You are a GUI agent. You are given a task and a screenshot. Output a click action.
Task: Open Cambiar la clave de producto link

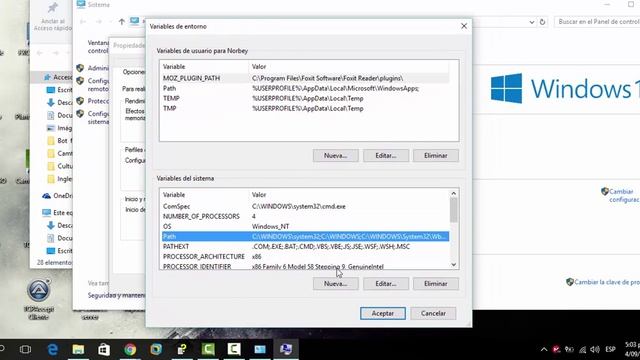pyautogui.click(x=607, y=282)
